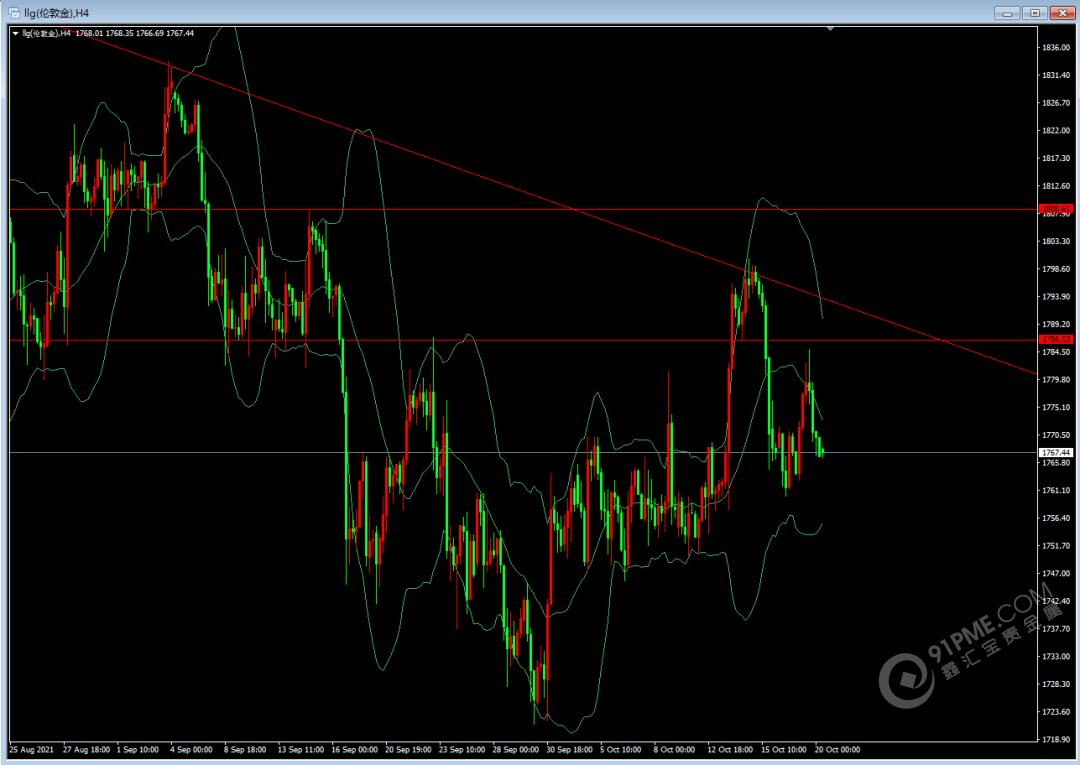Screen dimensions: 1080x765
Task: Click the 1723.60 price axis label
Action: [1057, 711]
